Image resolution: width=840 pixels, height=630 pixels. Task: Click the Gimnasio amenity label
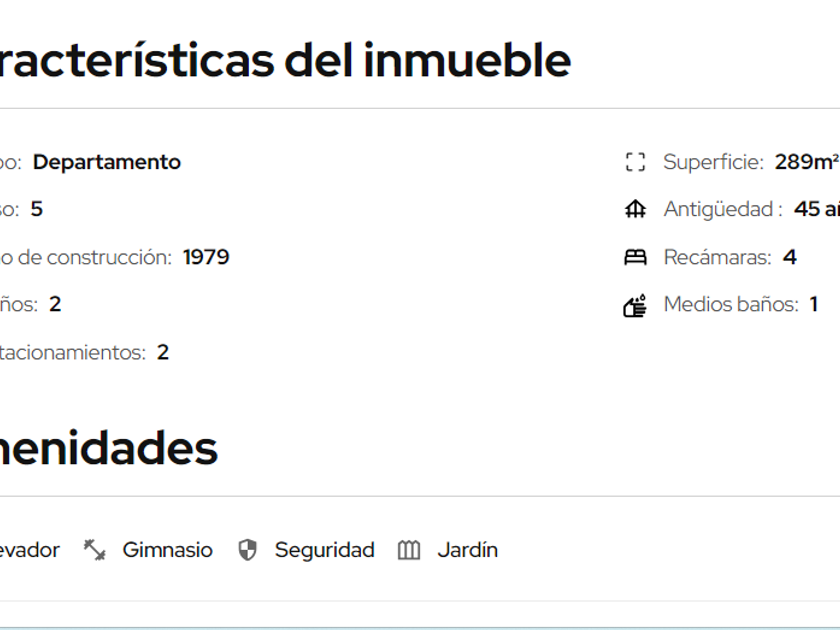point(167,550)
